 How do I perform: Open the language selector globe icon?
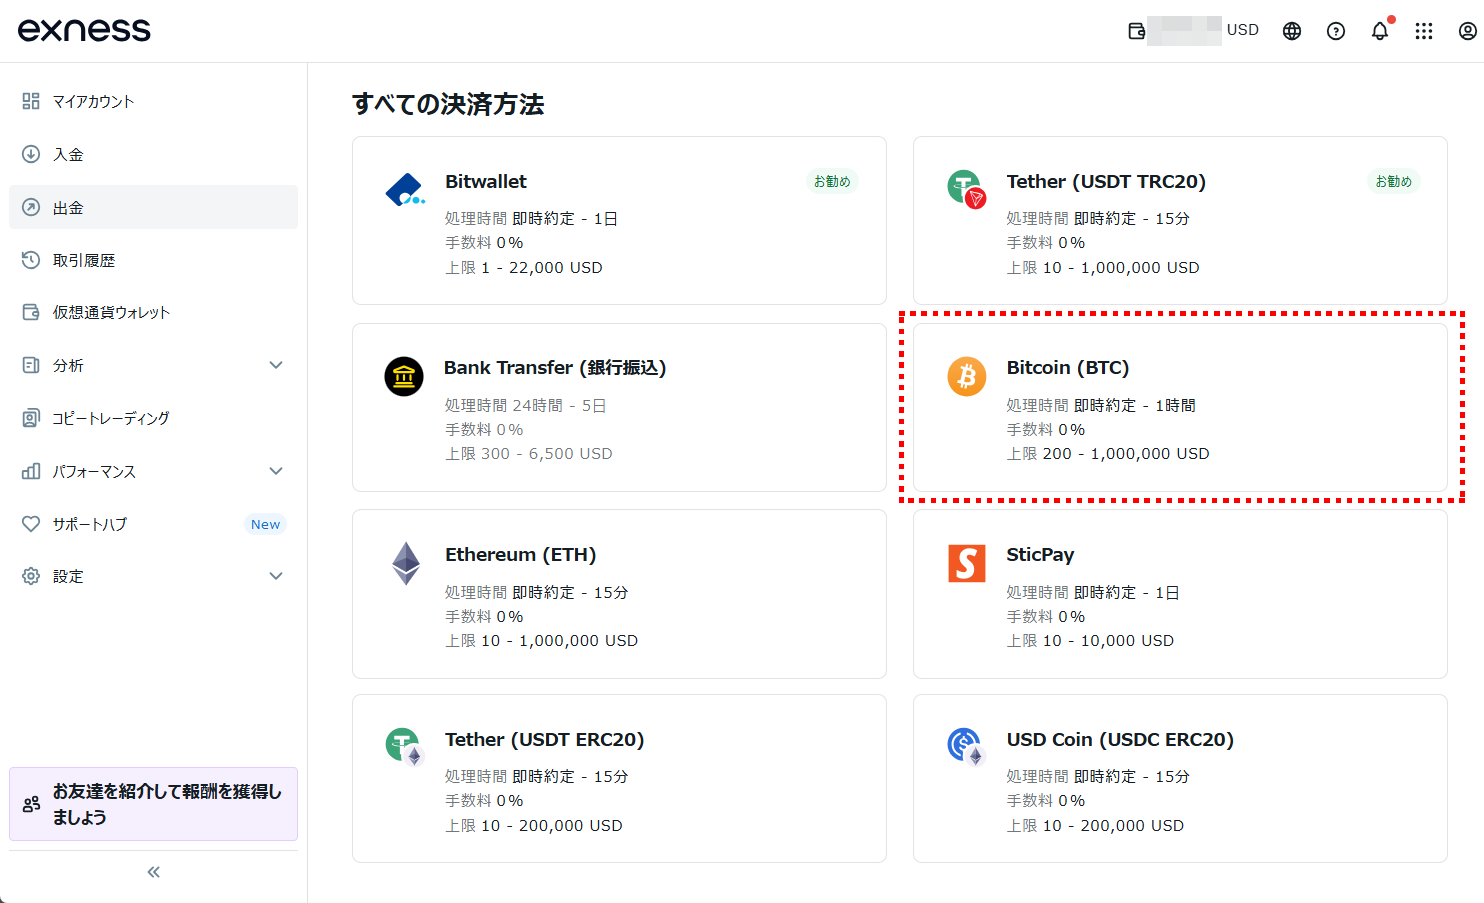pos(1291,31)
